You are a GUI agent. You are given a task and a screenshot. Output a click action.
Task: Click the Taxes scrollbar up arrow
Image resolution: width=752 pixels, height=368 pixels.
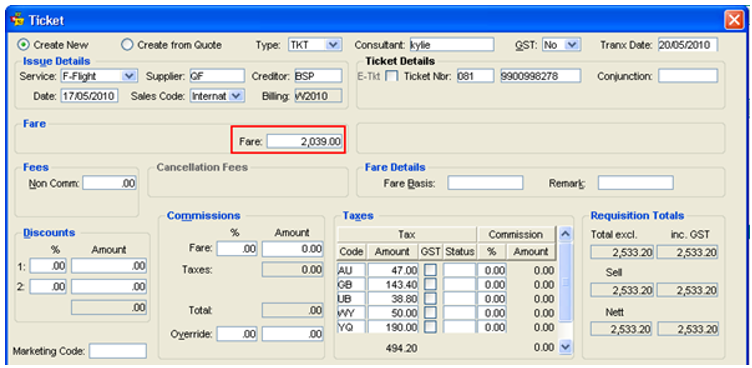click(x=565, y=234)
